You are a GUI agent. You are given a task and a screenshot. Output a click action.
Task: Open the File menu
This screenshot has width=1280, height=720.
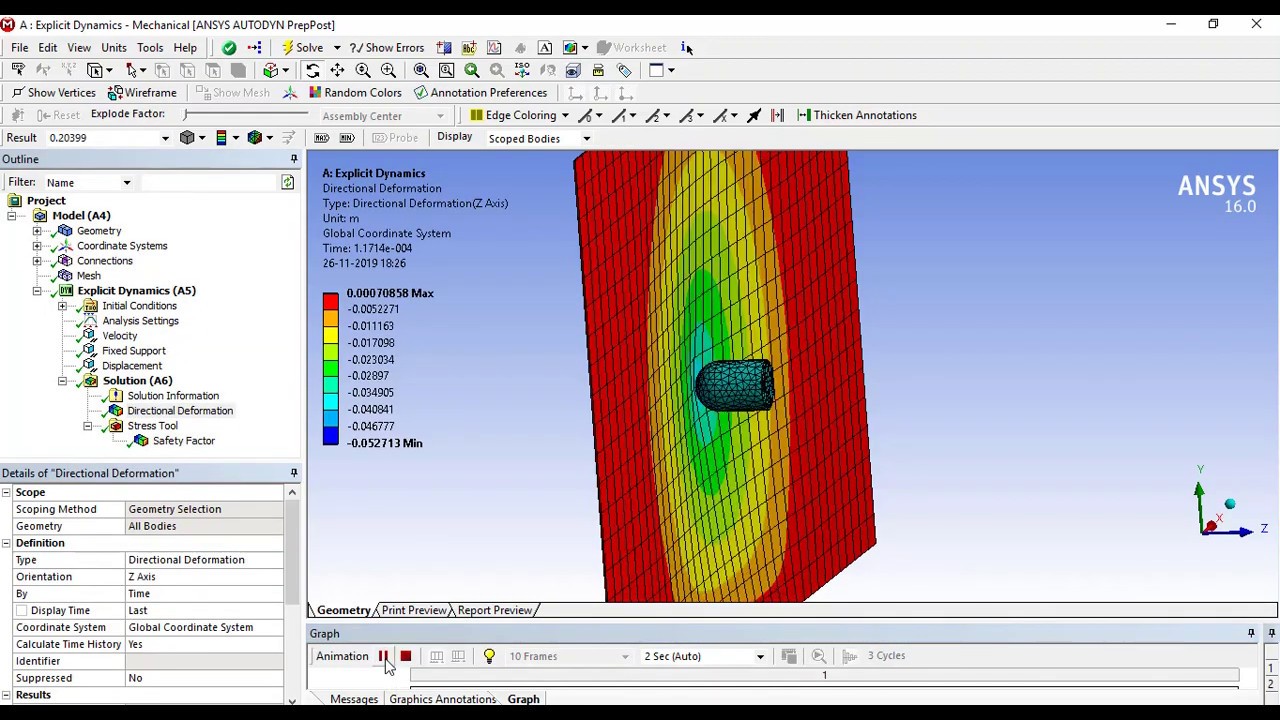coord(20,47)
